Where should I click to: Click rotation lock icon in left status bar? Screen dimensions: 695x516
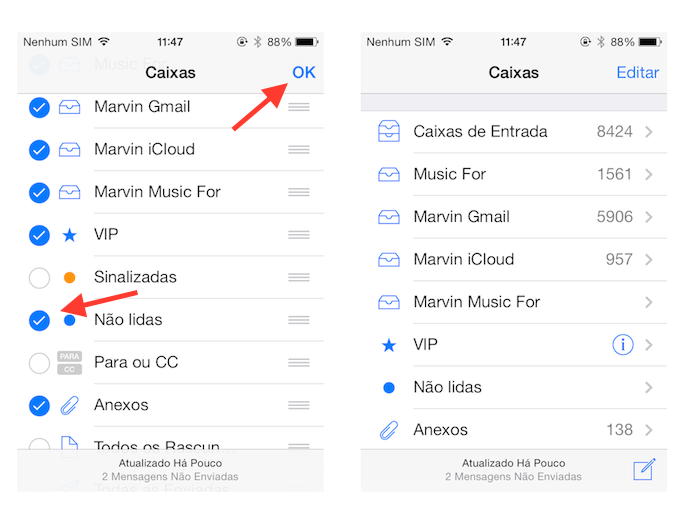(242, 42)
